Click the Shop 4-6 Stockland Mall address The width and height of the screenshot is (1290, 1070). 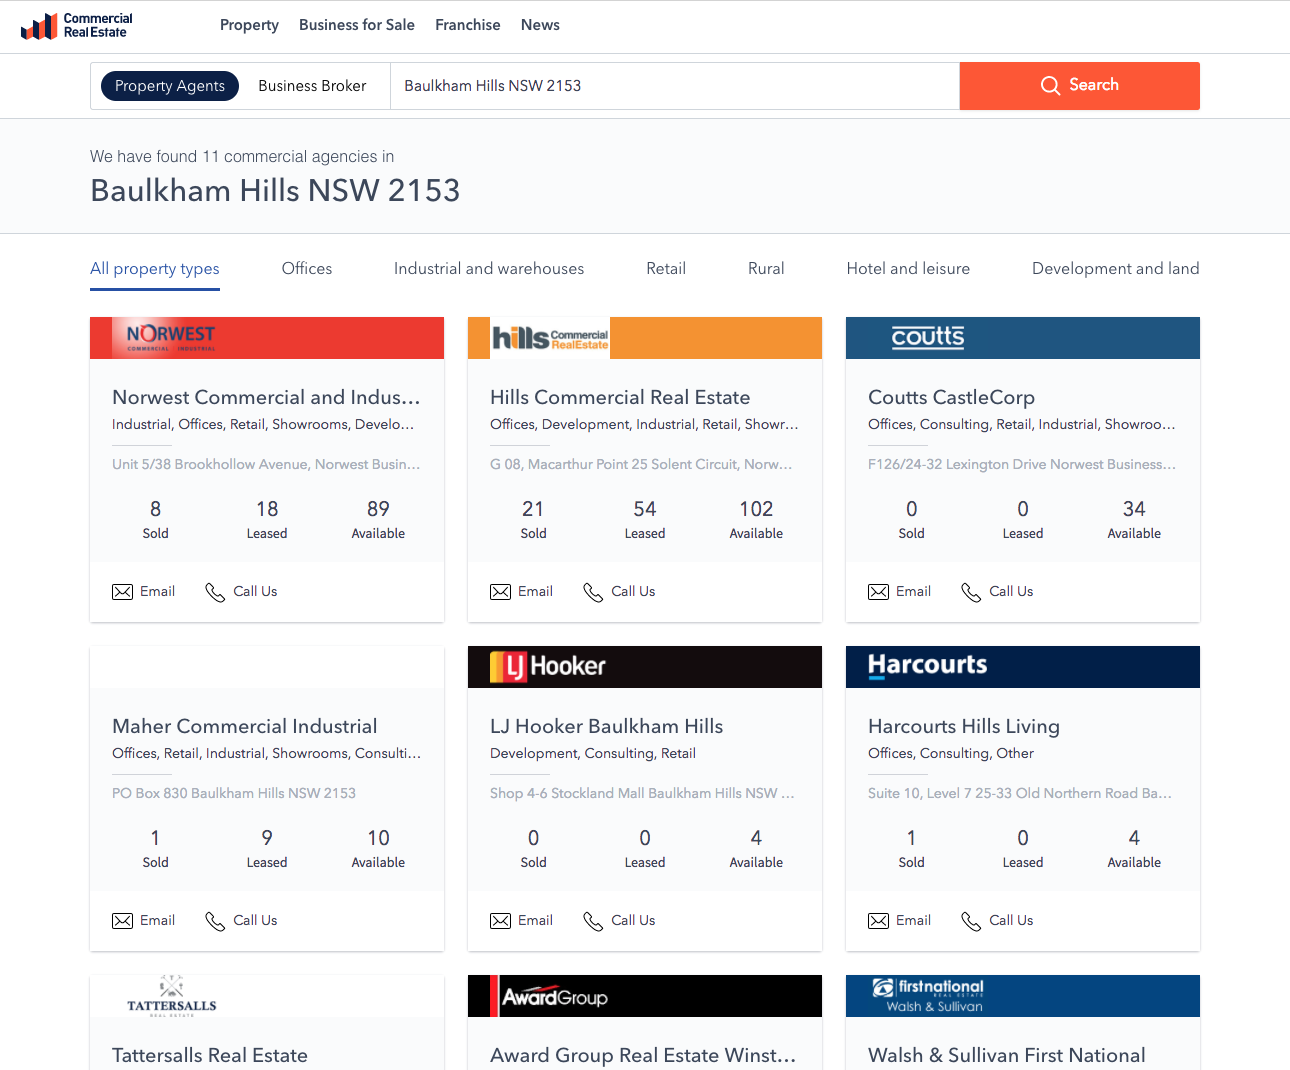point(642,793)
